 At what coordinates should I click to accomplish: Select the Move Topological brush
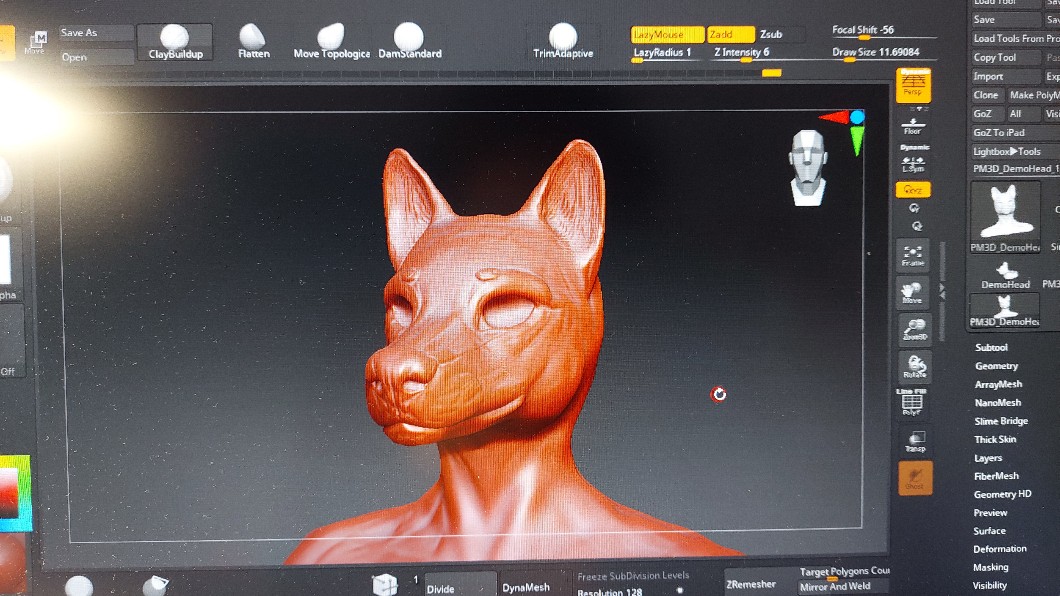pyautogui.click(x=331, y=42)
